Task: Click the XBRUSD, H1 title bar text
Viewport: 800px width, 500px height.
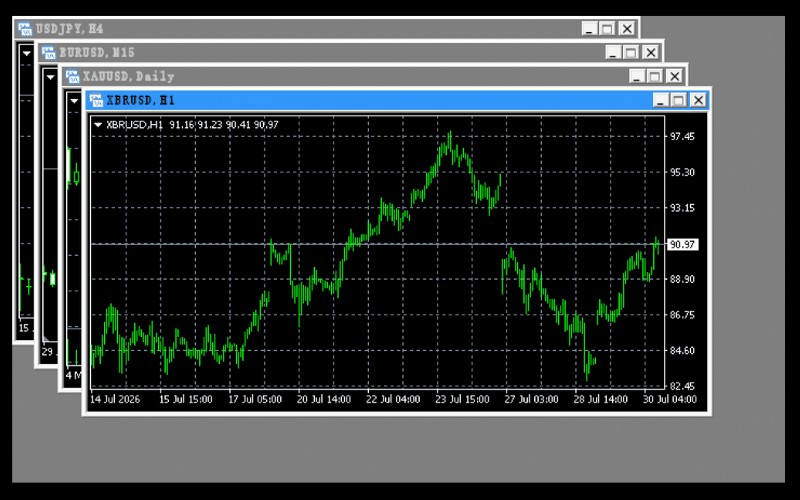Action: point(140,101)
